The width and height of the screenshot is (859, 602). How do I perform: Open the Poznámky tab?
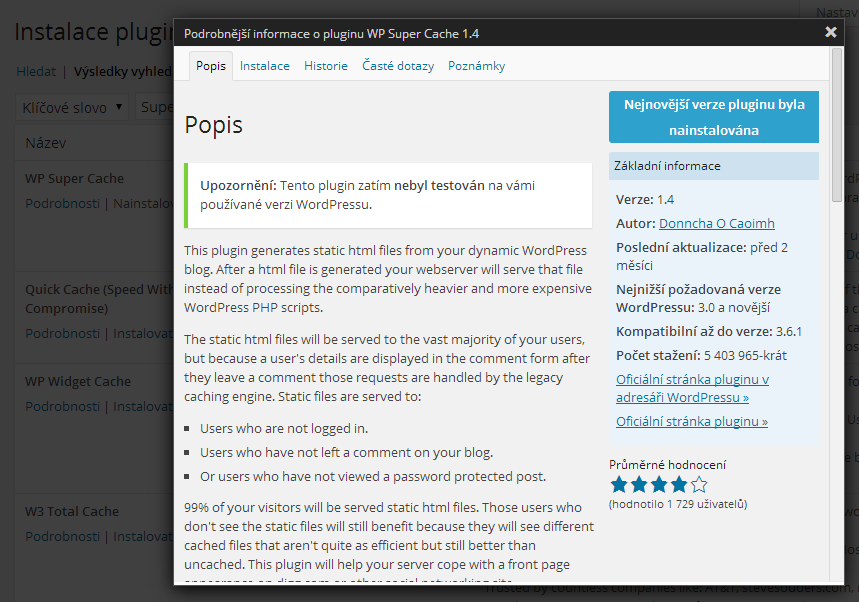click(477, 66)
